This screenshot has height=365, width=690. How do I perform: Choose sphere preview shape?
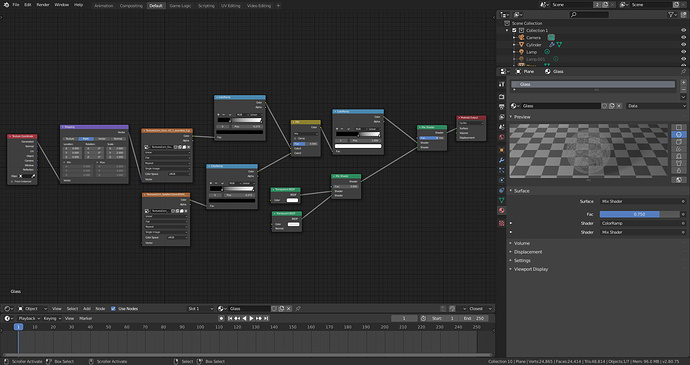tap(679, 135)
